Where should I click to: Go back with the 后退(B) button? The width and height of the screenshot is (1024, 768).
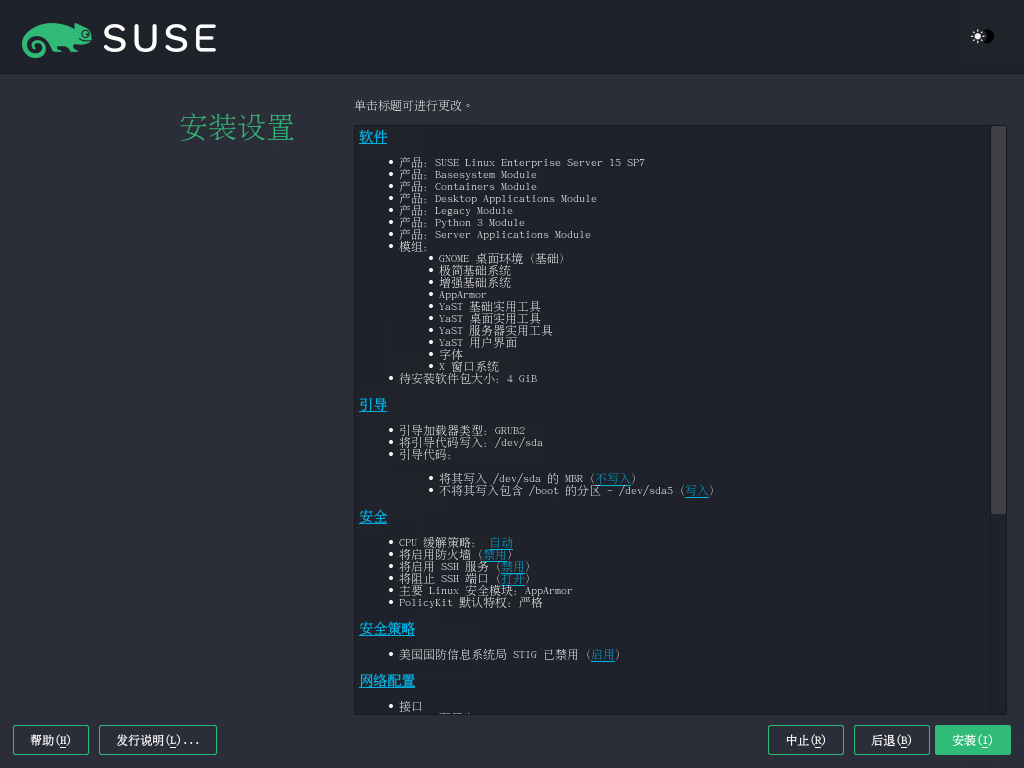click(x=891, y=740)
